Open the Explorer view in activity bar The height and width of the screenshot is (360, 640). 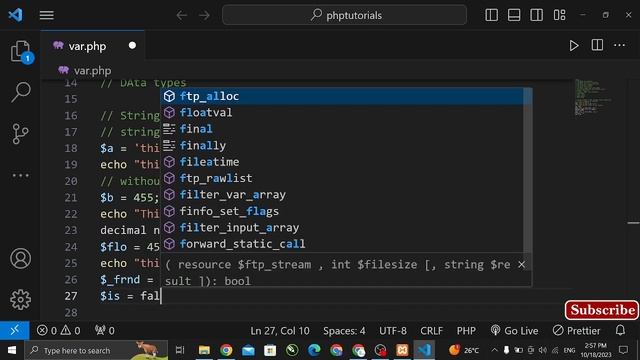click(20, 51)
